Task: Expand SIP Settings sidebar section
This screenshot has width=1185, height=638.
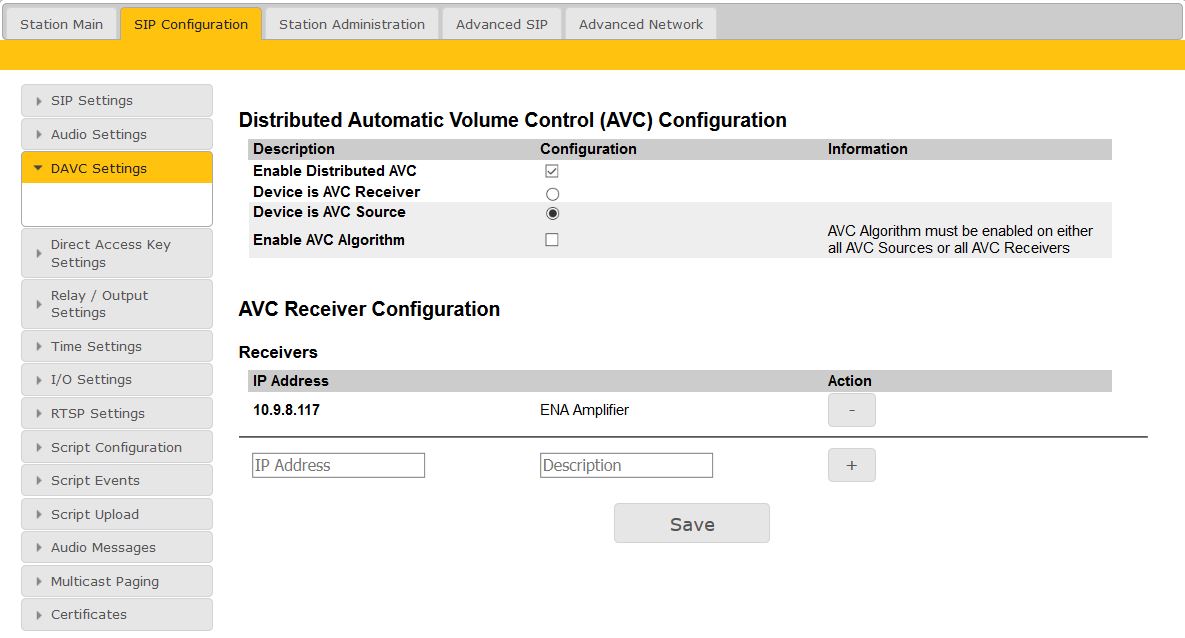Action: click(116, 101)
